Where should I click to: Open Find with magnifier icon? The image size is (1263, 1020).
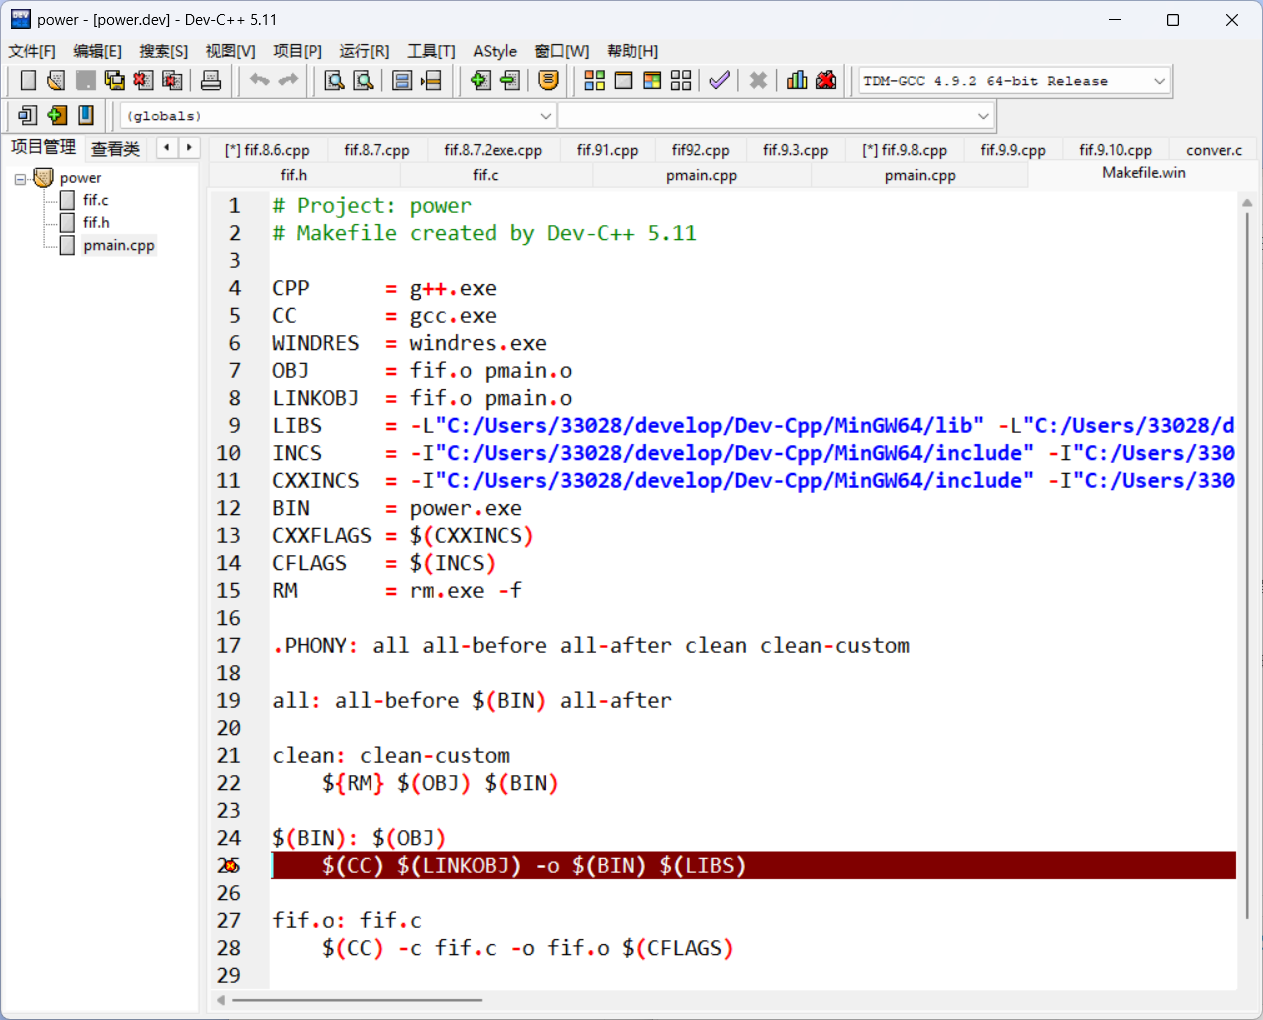(x=335, y=80)
